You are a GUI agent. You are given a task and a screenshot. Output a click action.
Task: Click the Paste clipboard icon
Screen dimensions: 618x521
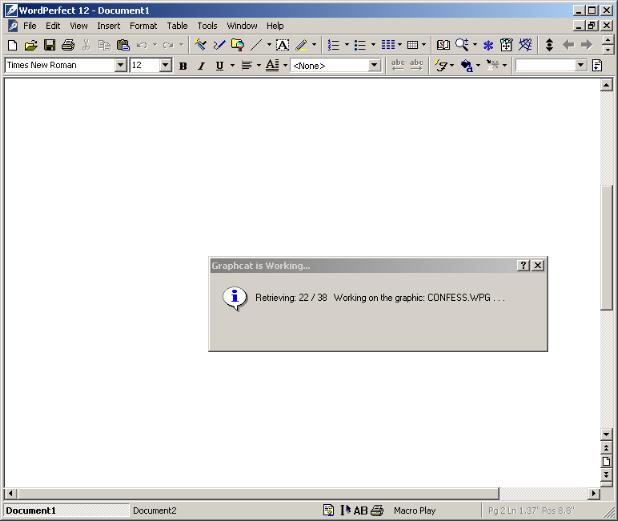123,45
